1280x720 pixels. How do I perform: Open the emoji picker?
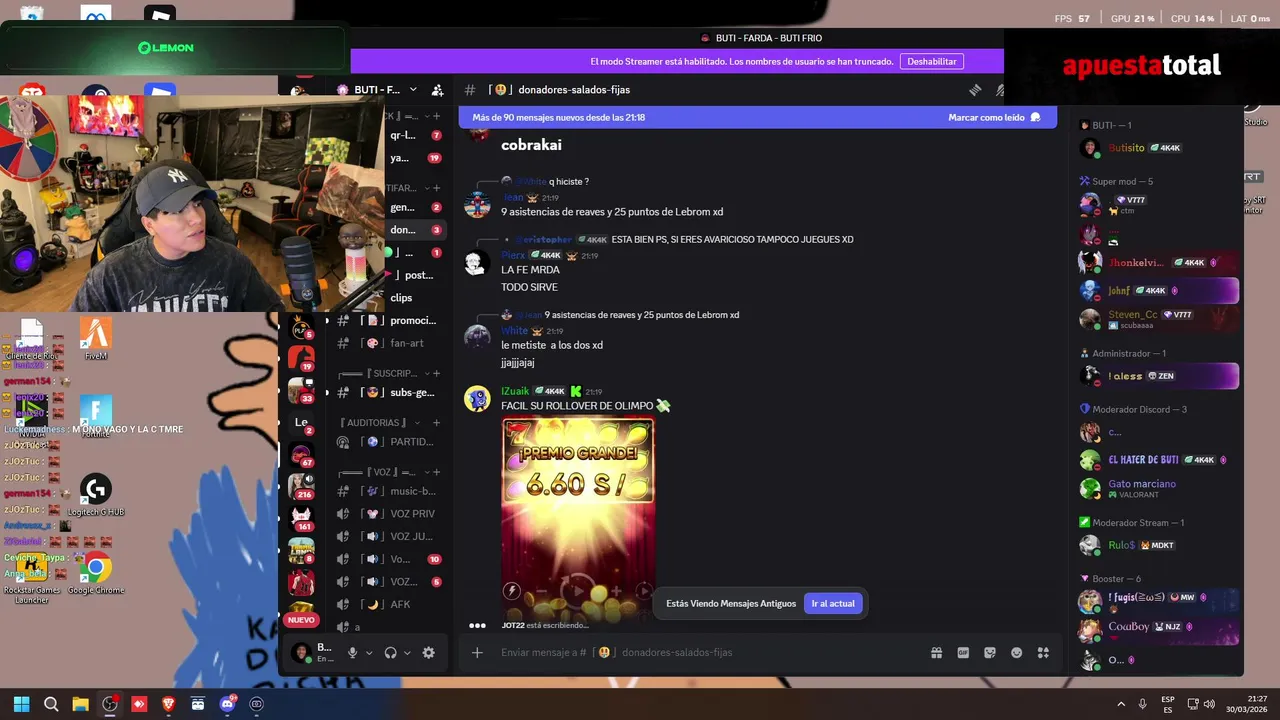point(1017,653)
